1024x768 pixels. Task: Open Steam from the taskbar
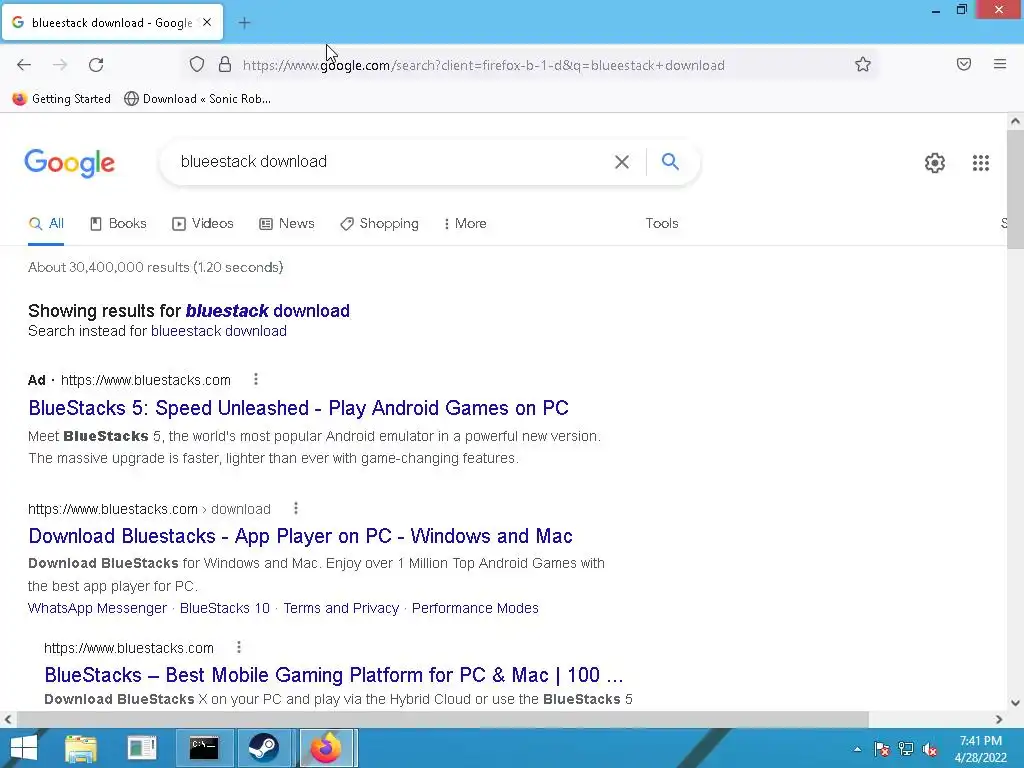click(264, 748)
